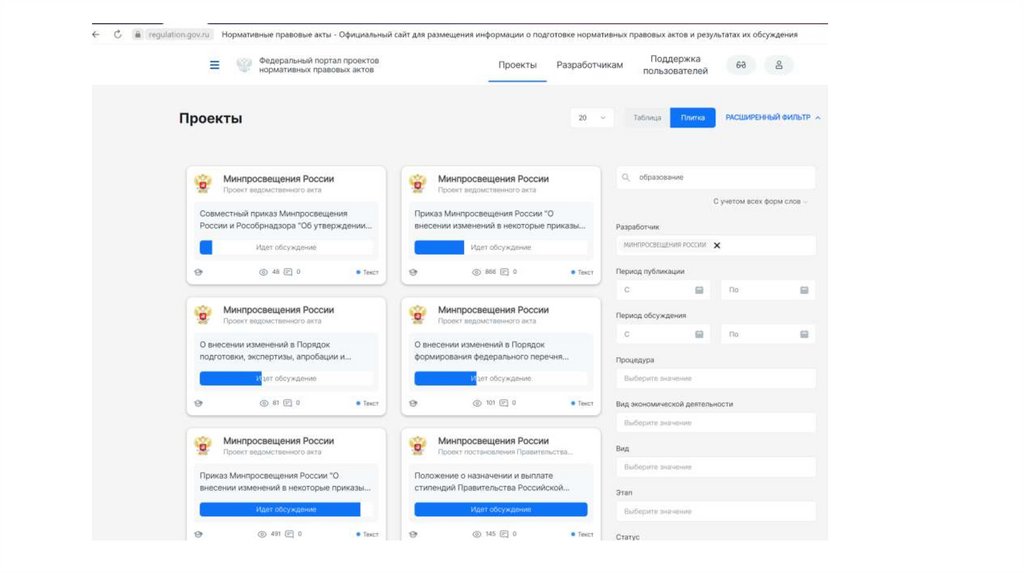The height and width of the screenshot is (574, 1024).
Task: Open the Процедура dropdown
Action: click(x=715, y=379)
